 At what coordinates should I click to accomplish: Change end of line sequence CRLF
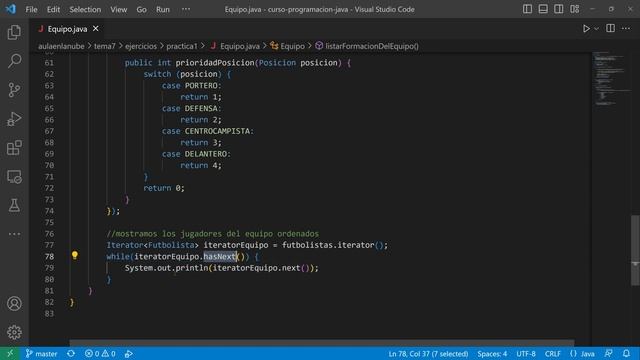[x=553, y=353]
